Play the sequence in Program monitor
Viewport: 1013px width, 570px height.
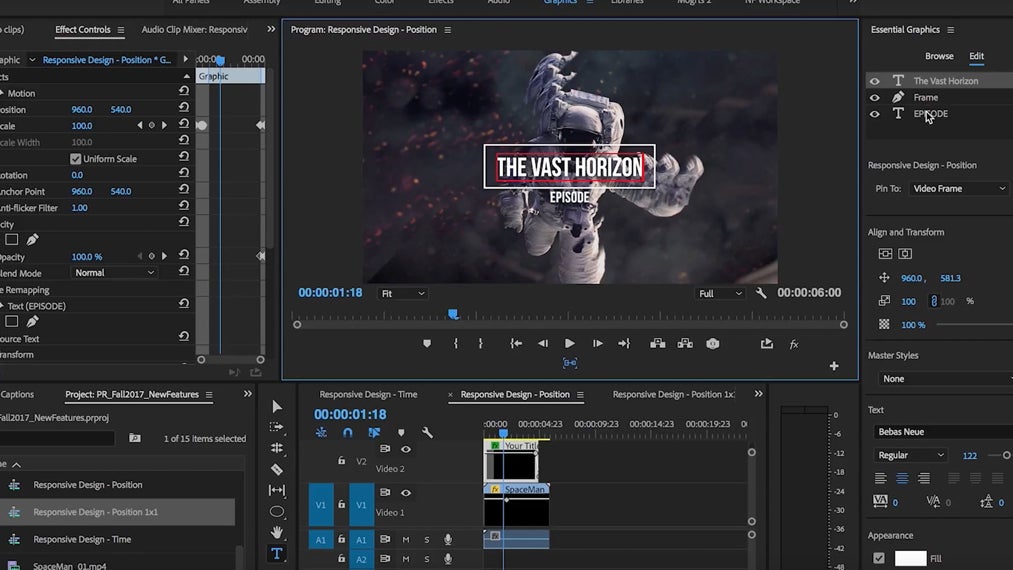click(x=570, y=343)
